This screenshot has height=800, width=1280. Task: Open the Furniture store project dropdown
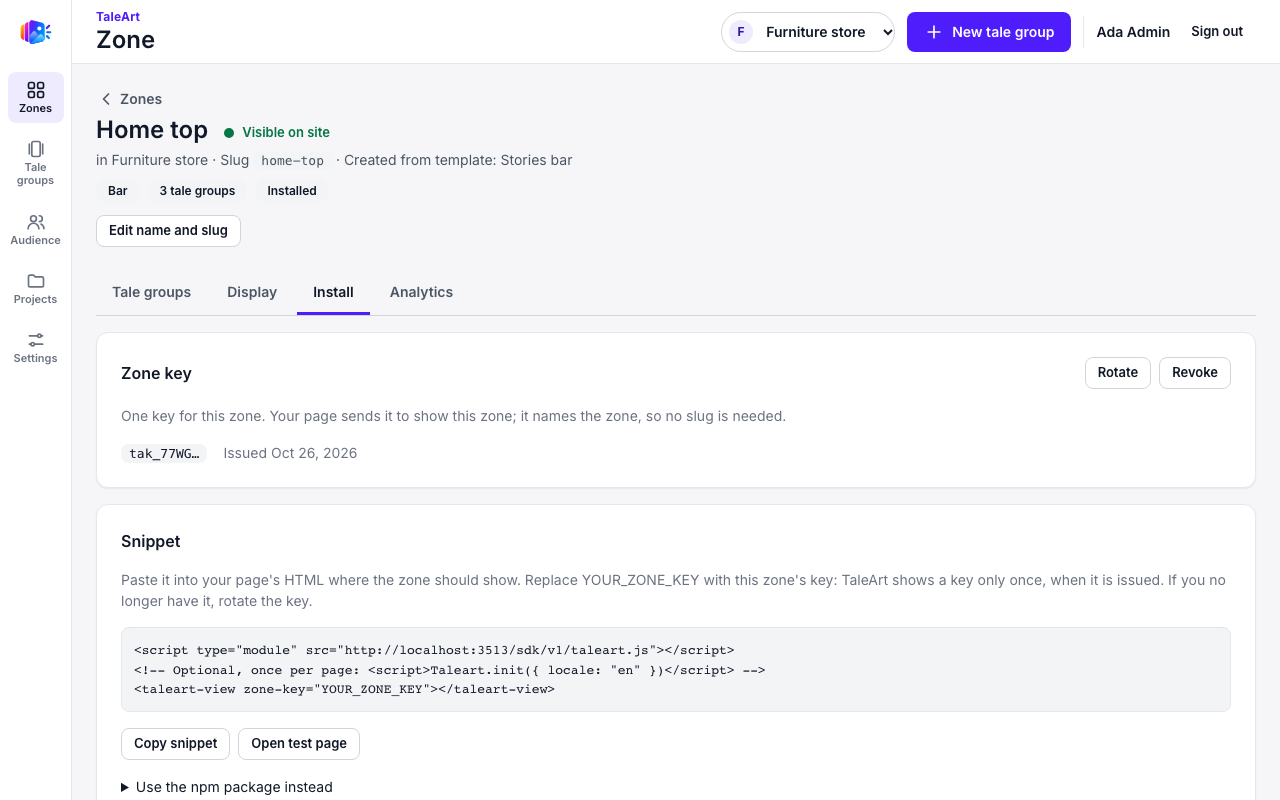pos(808,32)
